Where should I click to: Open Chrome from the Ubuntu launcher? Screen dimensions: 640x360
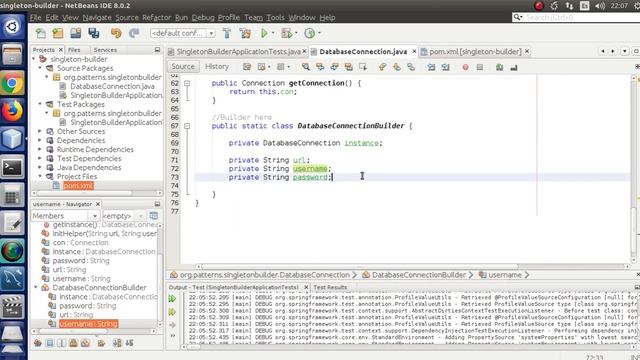12,83
